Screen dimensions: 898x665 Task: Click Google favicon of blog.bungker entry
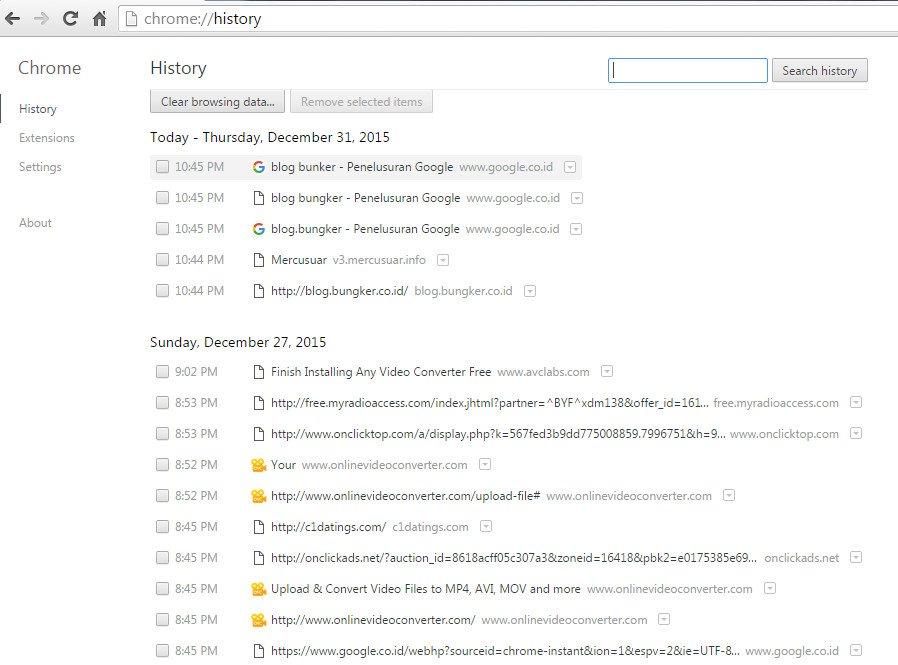tap(259, 229)
